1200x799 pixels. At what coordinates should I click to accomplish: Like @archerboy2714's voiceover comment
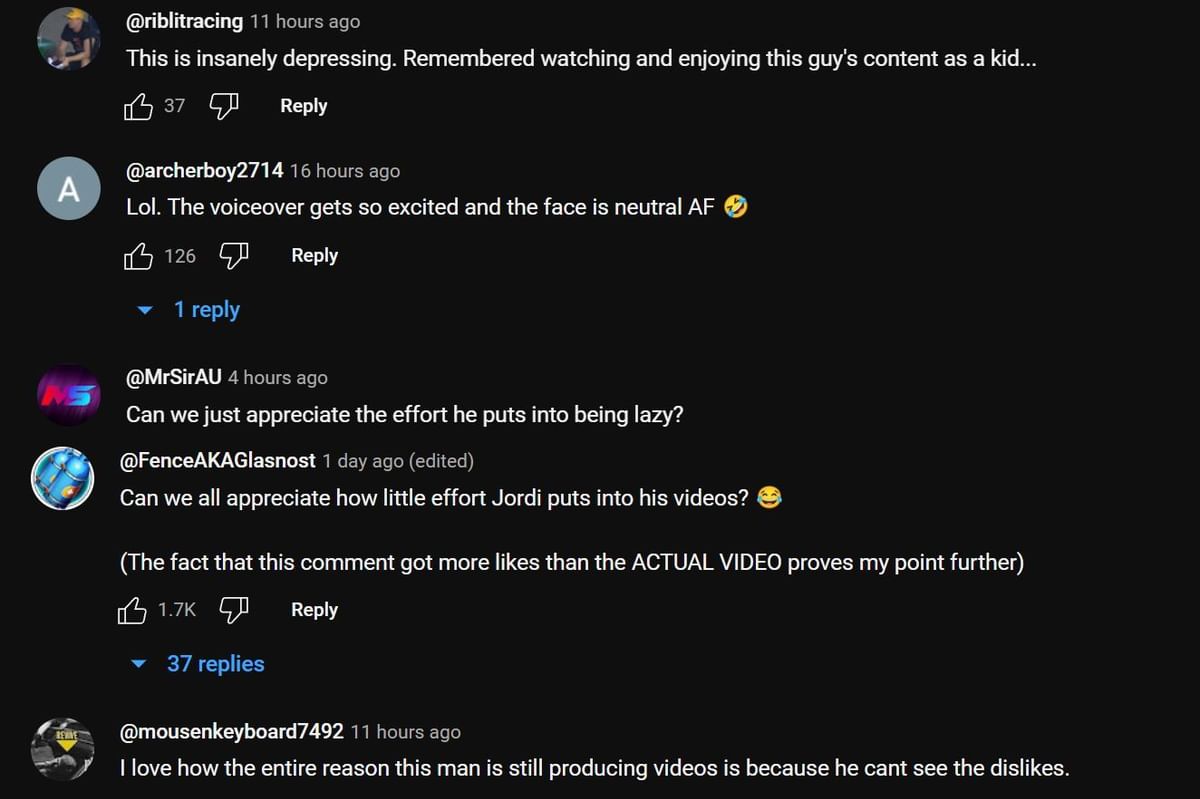tap(138, 256)
